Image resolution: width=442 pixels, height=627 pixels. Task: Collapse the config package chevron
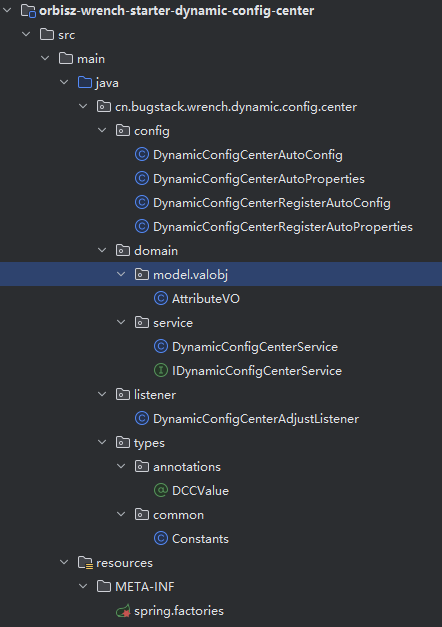tap(102, 130)
